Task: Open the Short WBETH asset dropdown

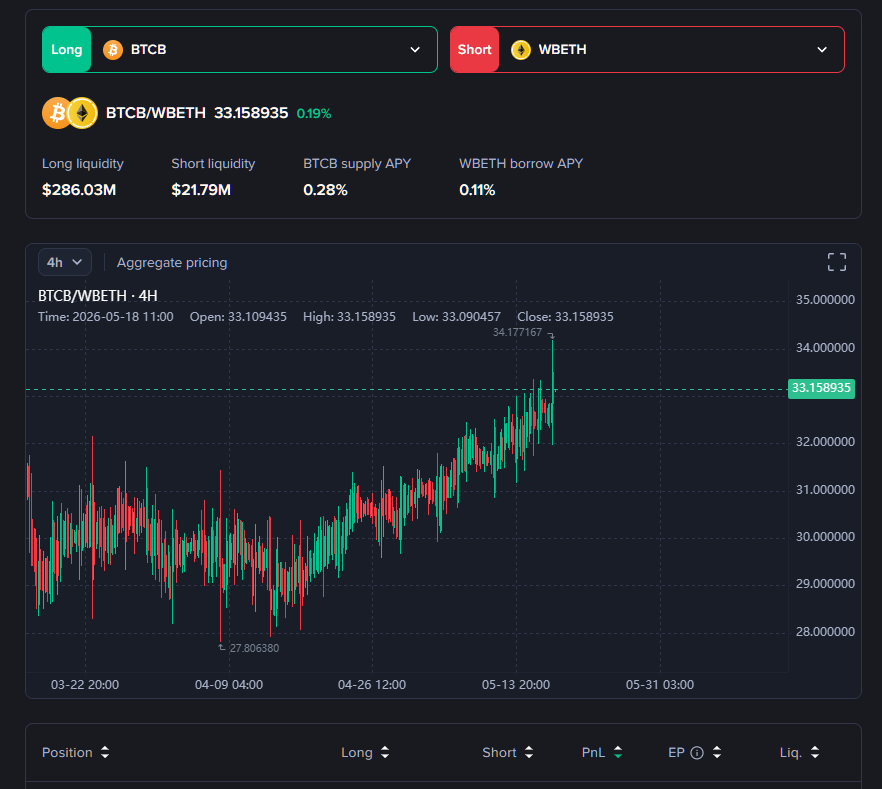Action: click(647, 49)
